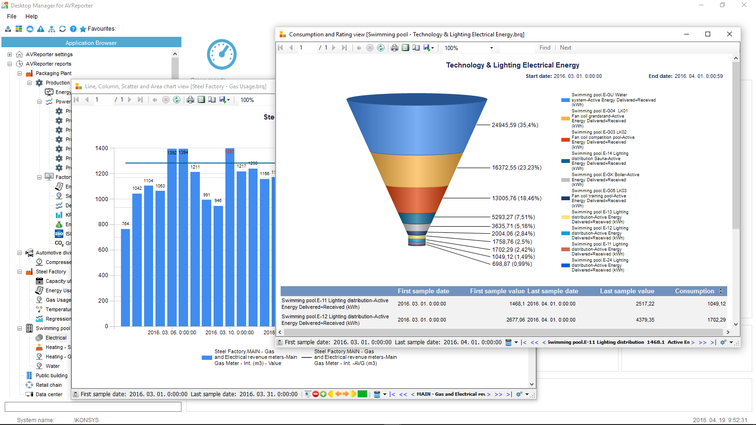Select Retail chain in the tree

click(49, 385)
